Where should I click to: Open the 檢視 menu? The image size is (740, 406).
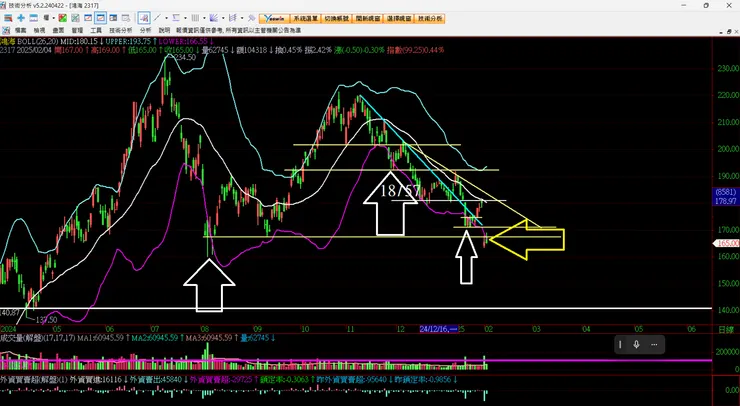click(39, 30)
